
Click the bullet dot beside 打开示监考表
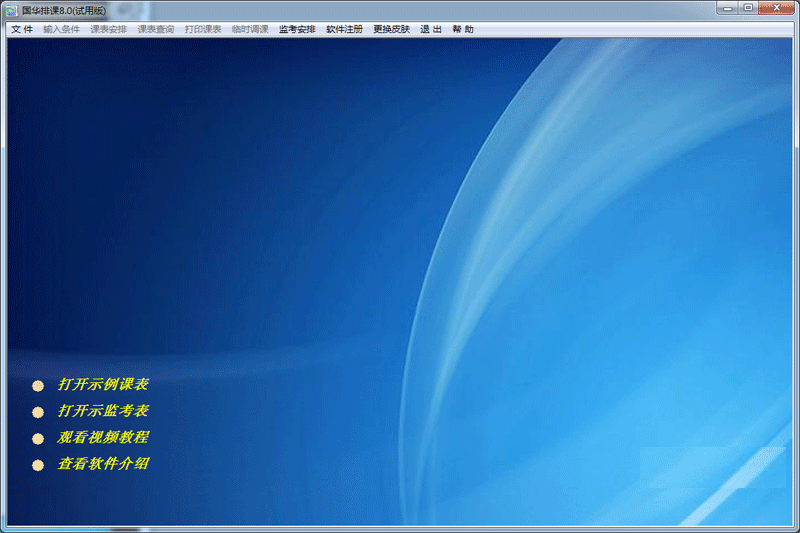click(x=38, y=412)
